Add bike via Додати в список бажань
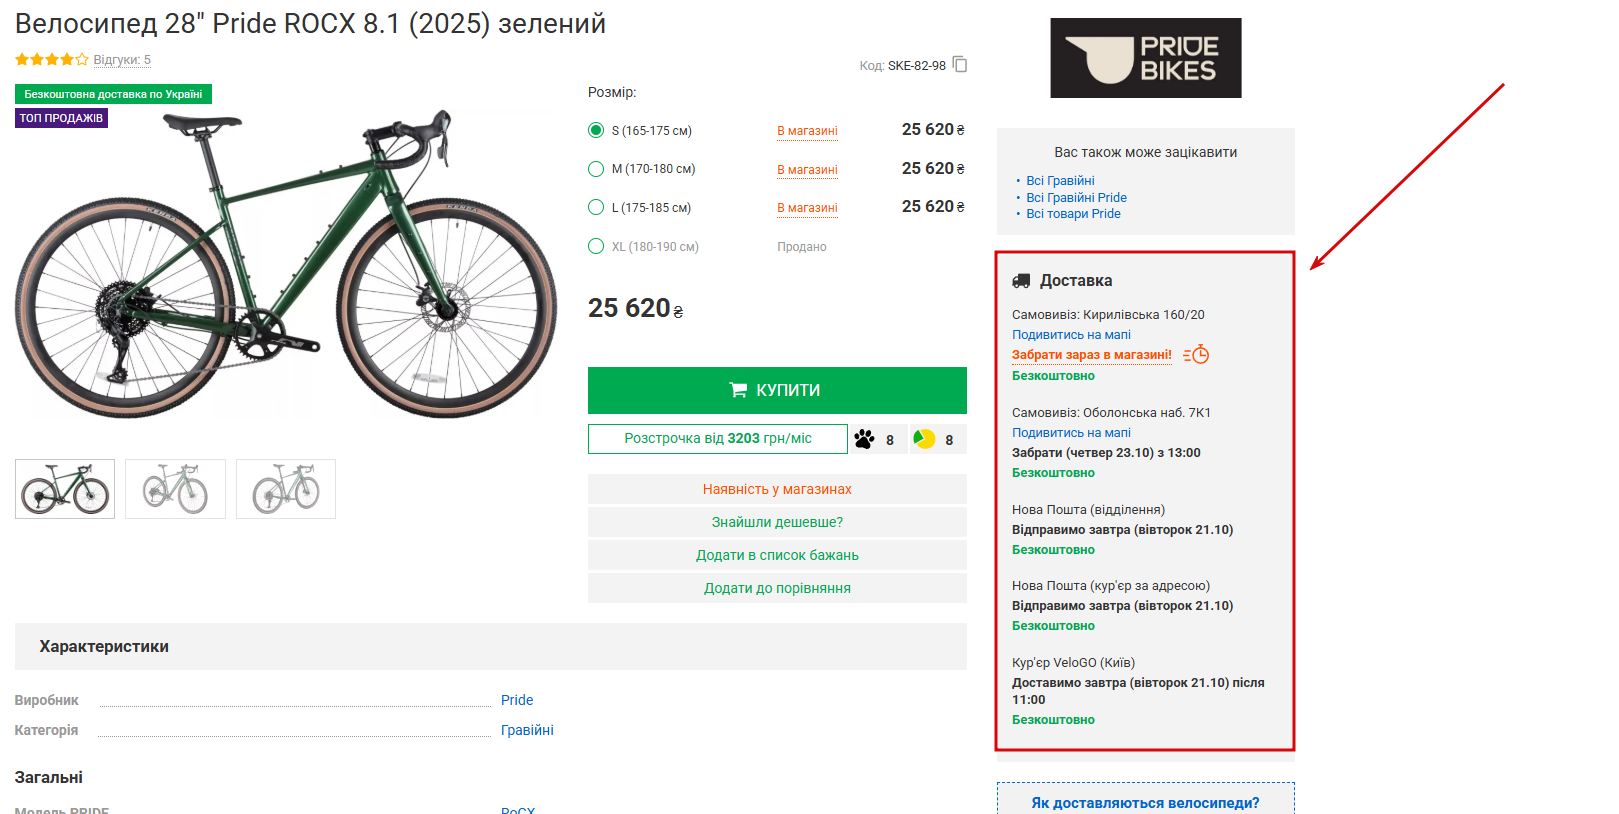Viewport: 1619px width, 814px height. pyautogui.click(x=777, y=555)
